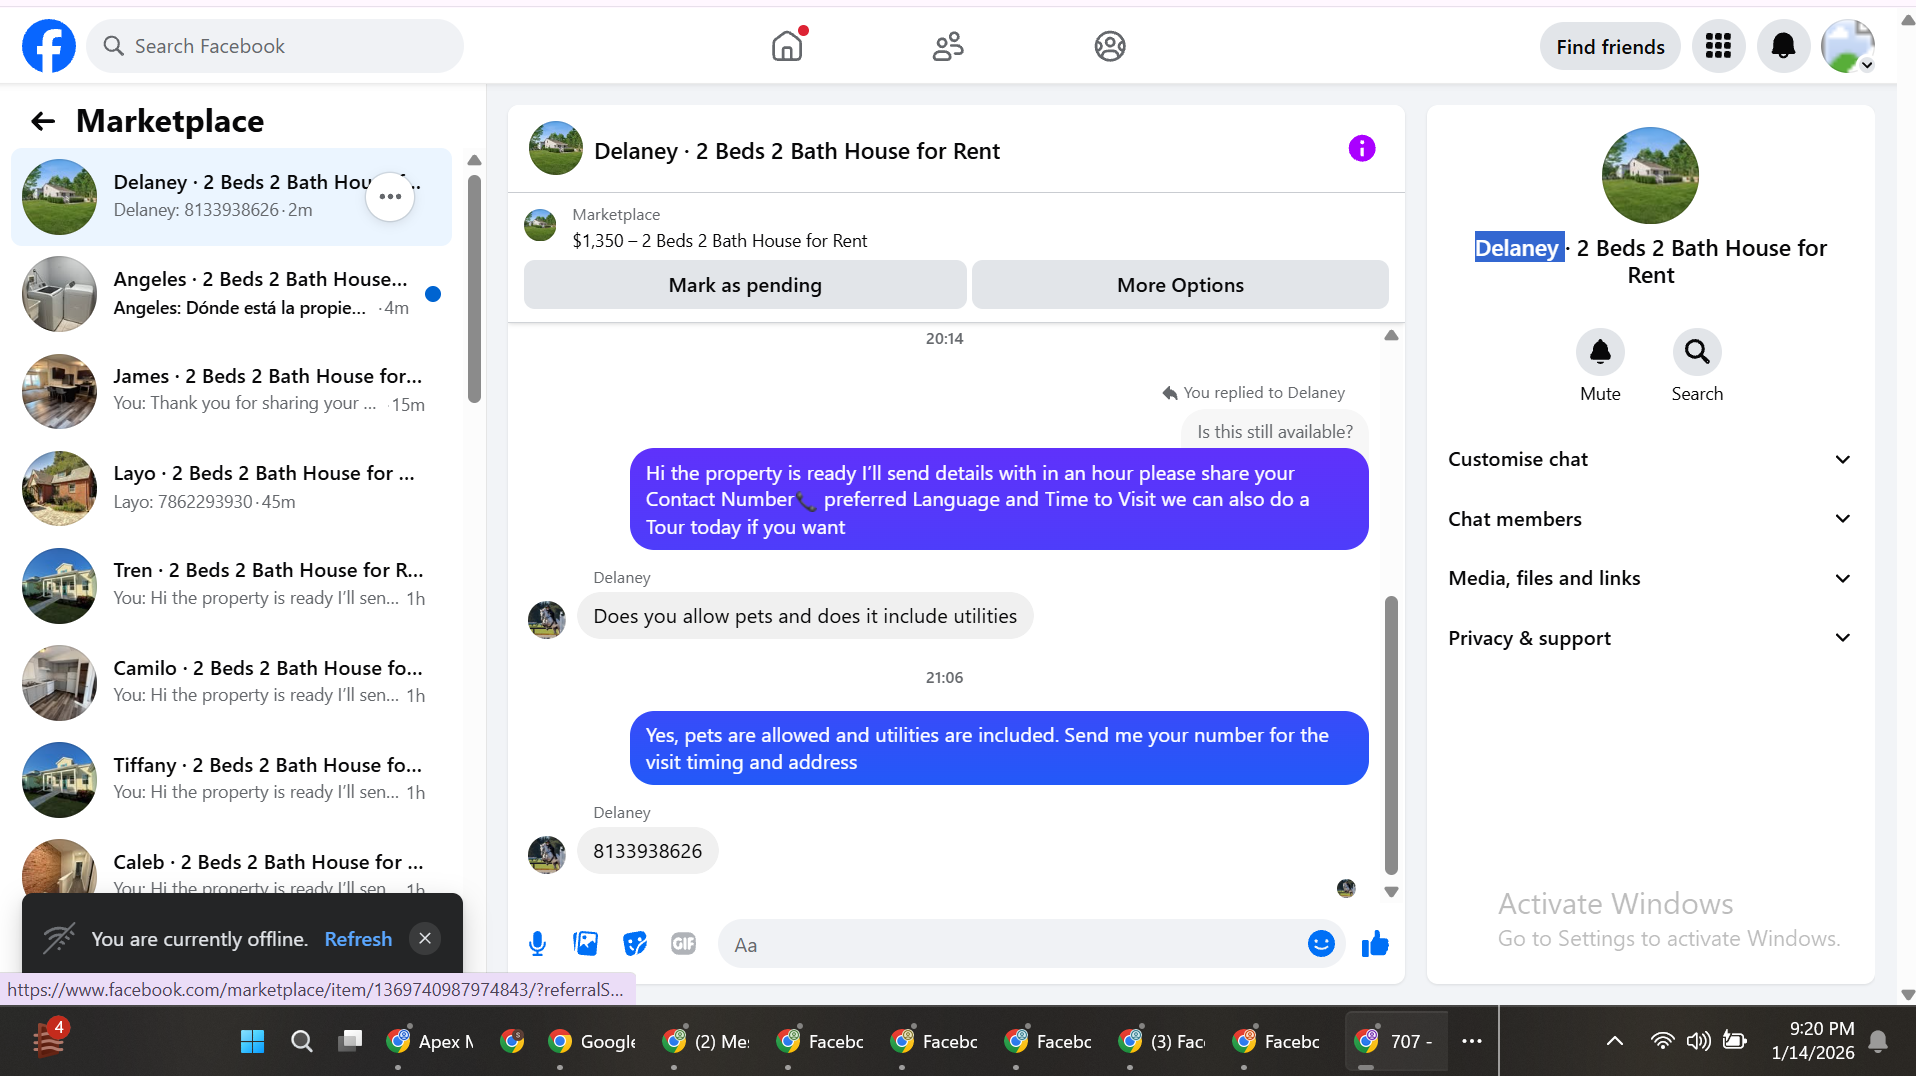Click Delaney's avatar beside phone number message
The image size is (1916, 1076).
tap(546, 853)
